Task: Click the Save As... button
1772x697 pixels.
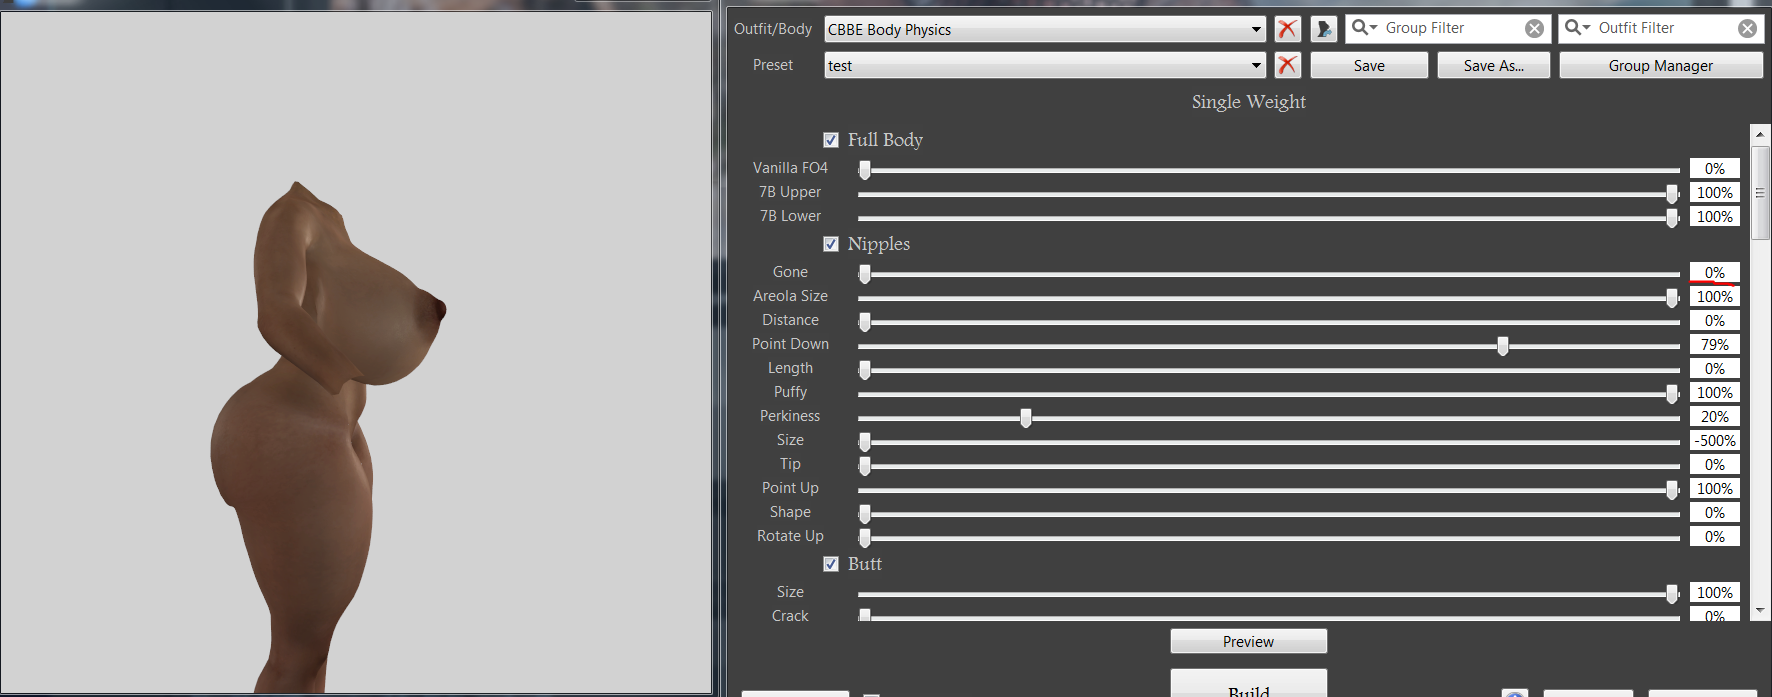Action: pyautogui.click(x=1493, y=65)
